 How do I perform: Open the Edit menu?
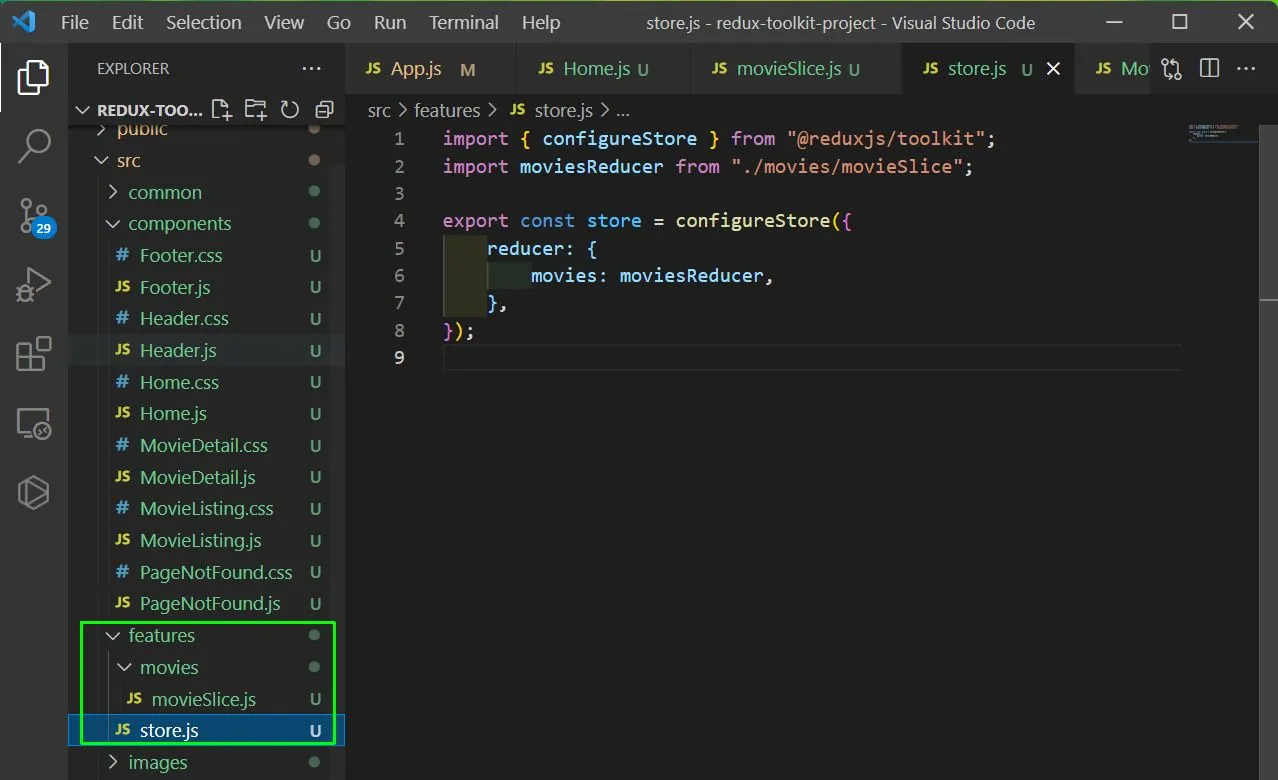coord(127,22)
